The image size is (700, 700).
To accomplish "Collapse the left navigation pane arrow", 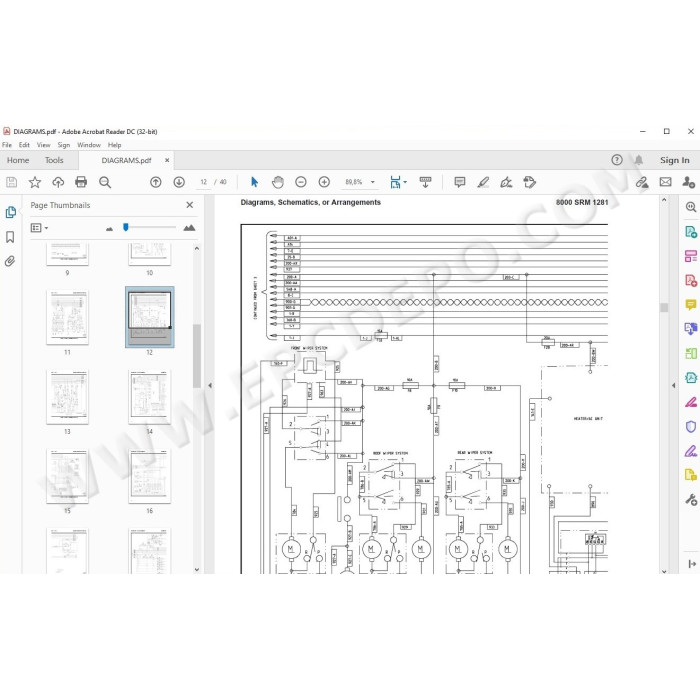I will point(210,385).
